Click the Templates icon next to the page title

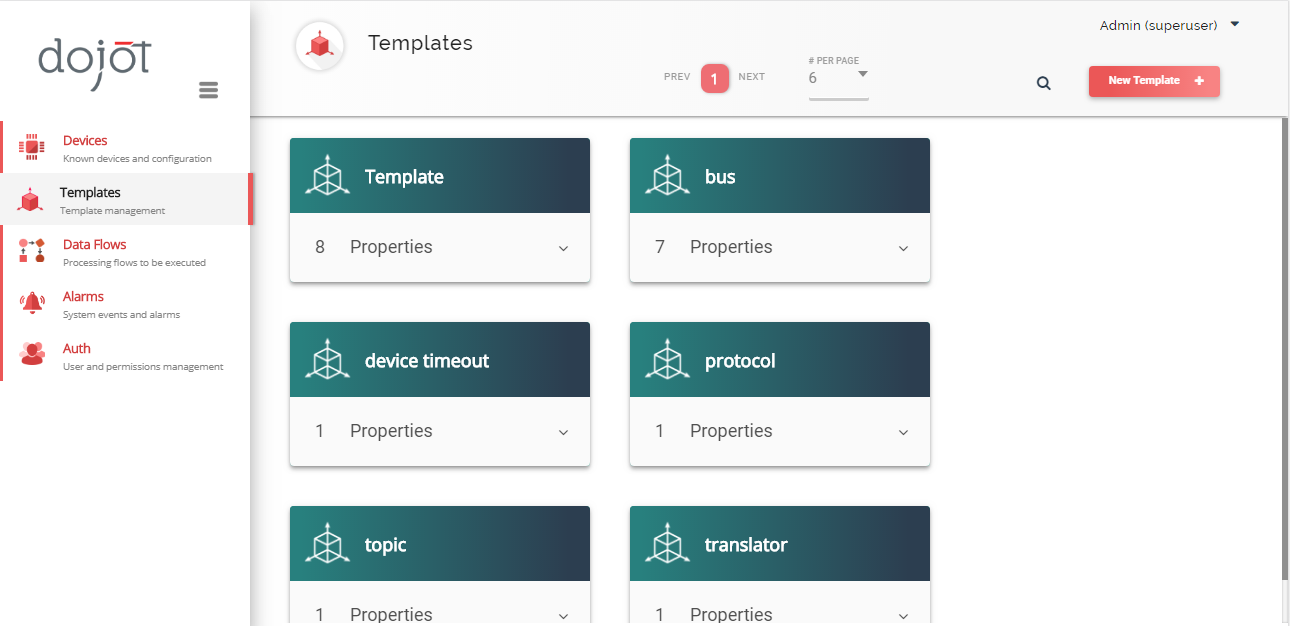coord(319,44)
